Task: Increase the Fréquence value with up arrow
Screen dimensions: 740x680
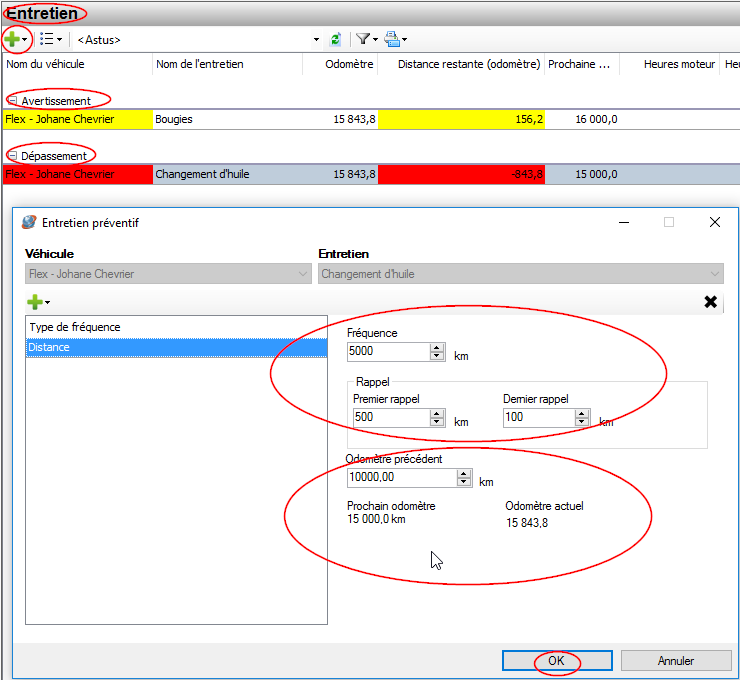Action: [436, 348]
